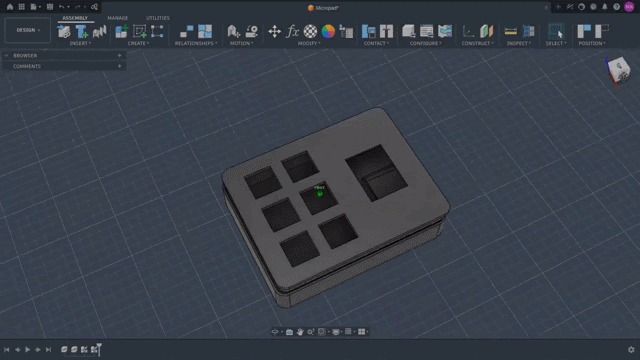Click the Undo arrow

click(61, 7)
